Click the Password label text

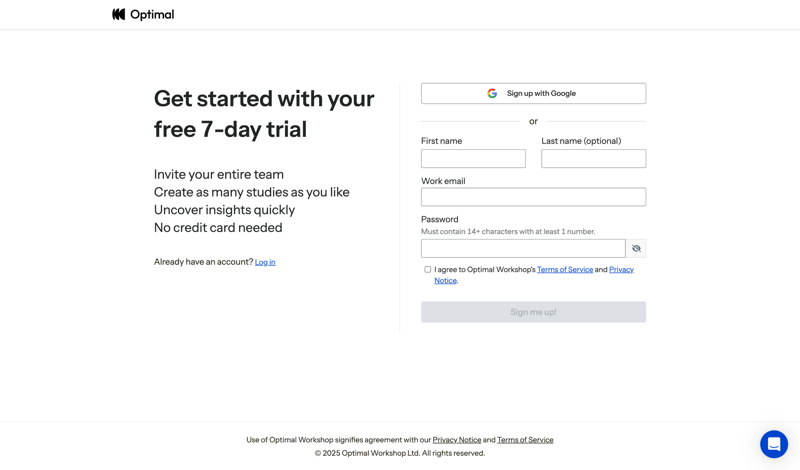[439, 219]
